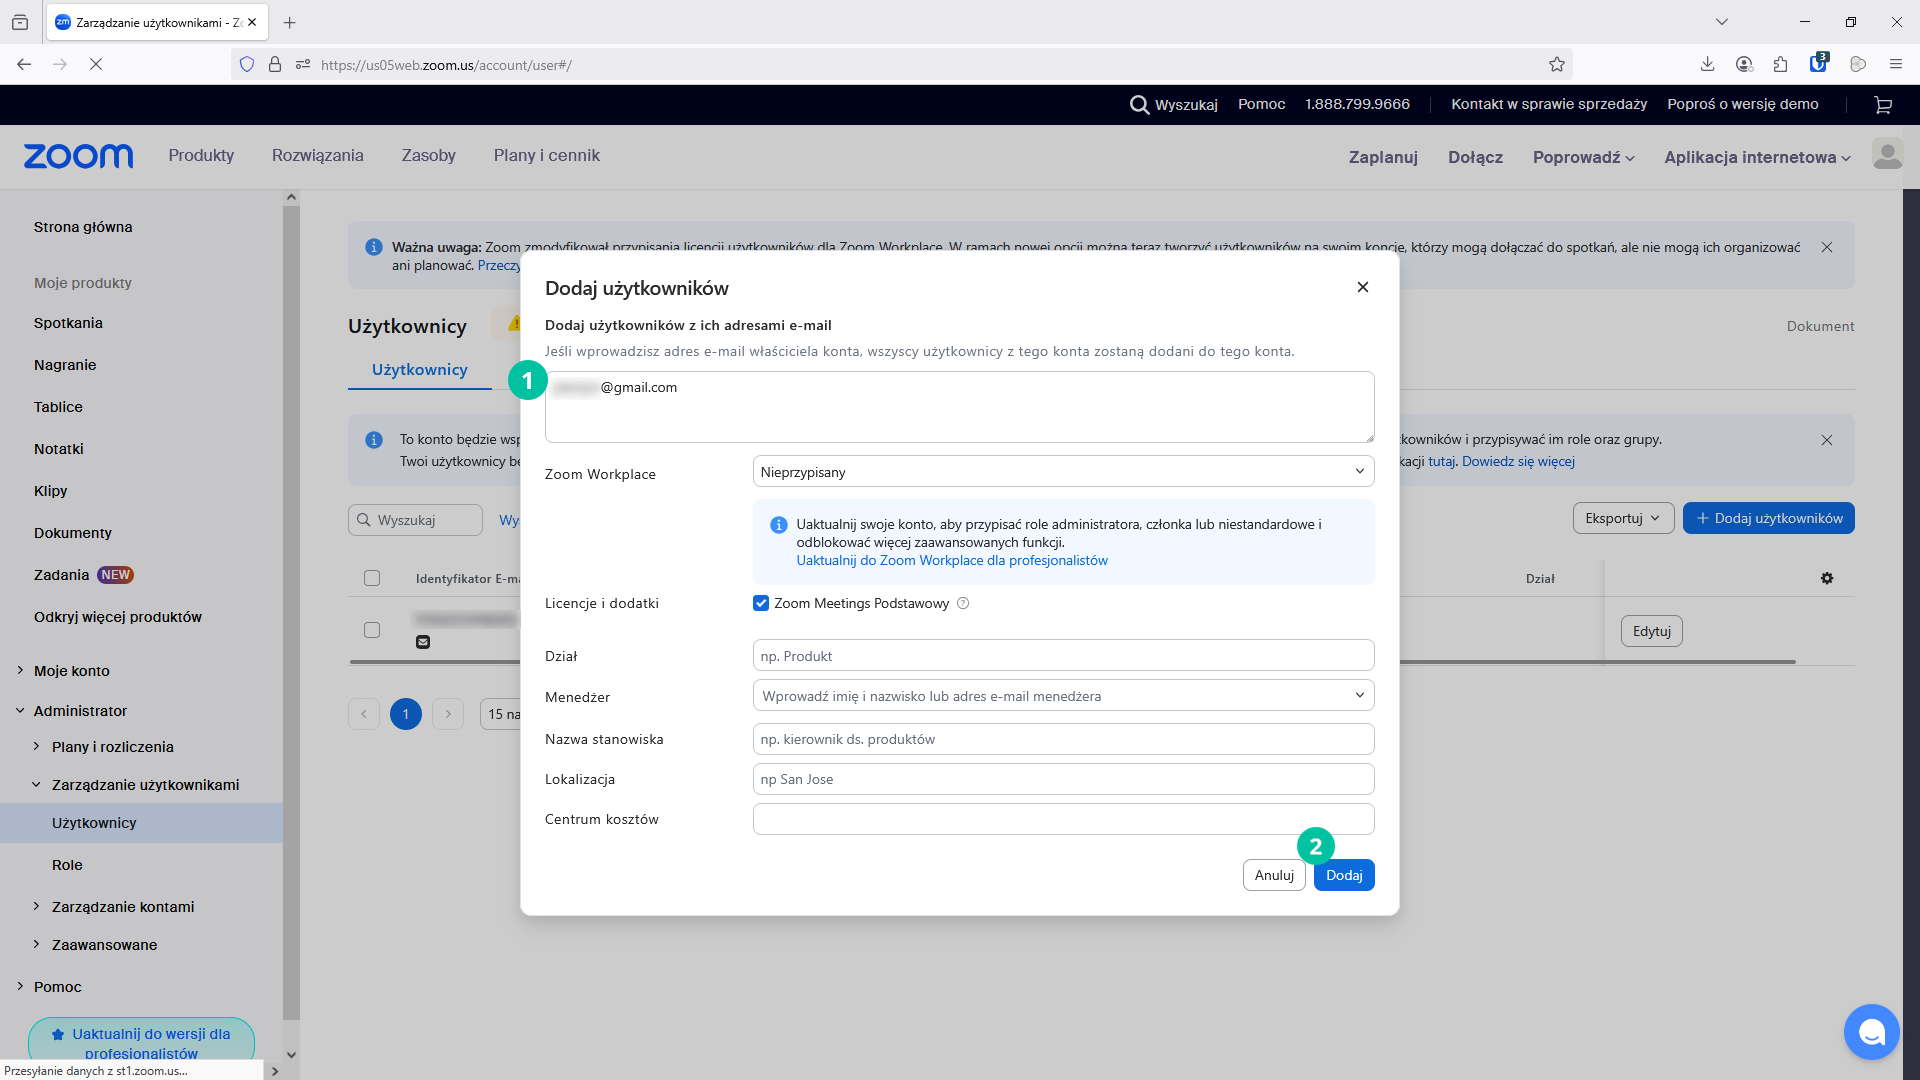
Task: Open the table column settings gear
Action: [1827, 578]
